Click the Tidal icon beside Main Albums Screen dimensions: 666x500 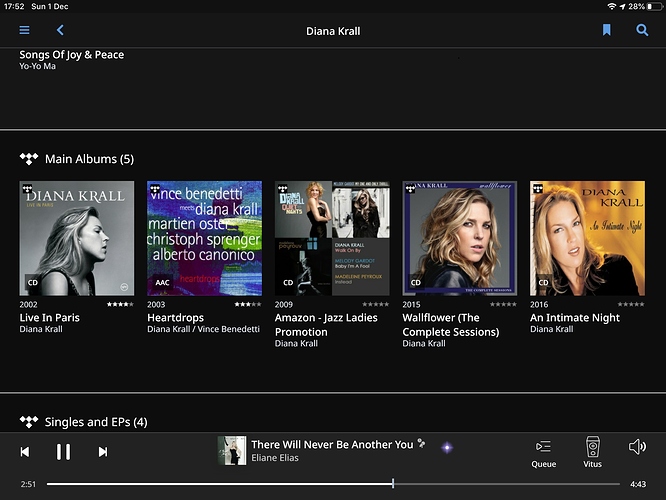pyautogui.click(x=29, y=159)
